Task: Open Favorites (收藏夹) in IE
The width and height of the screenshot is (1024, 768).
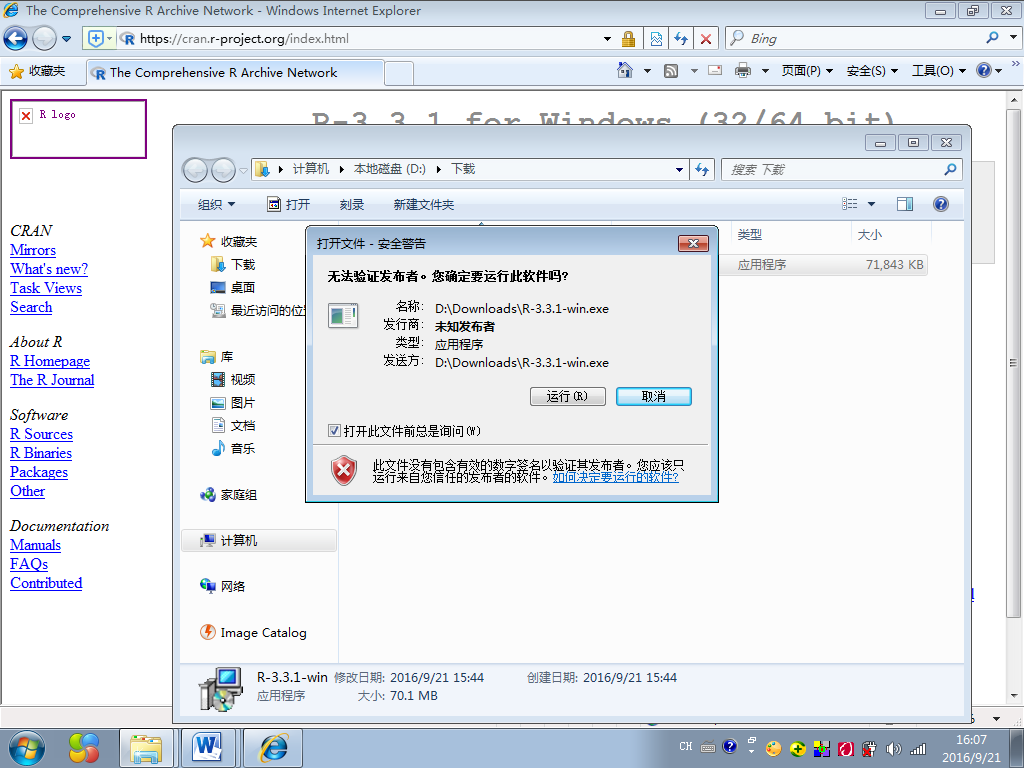Action: [37, 71]
